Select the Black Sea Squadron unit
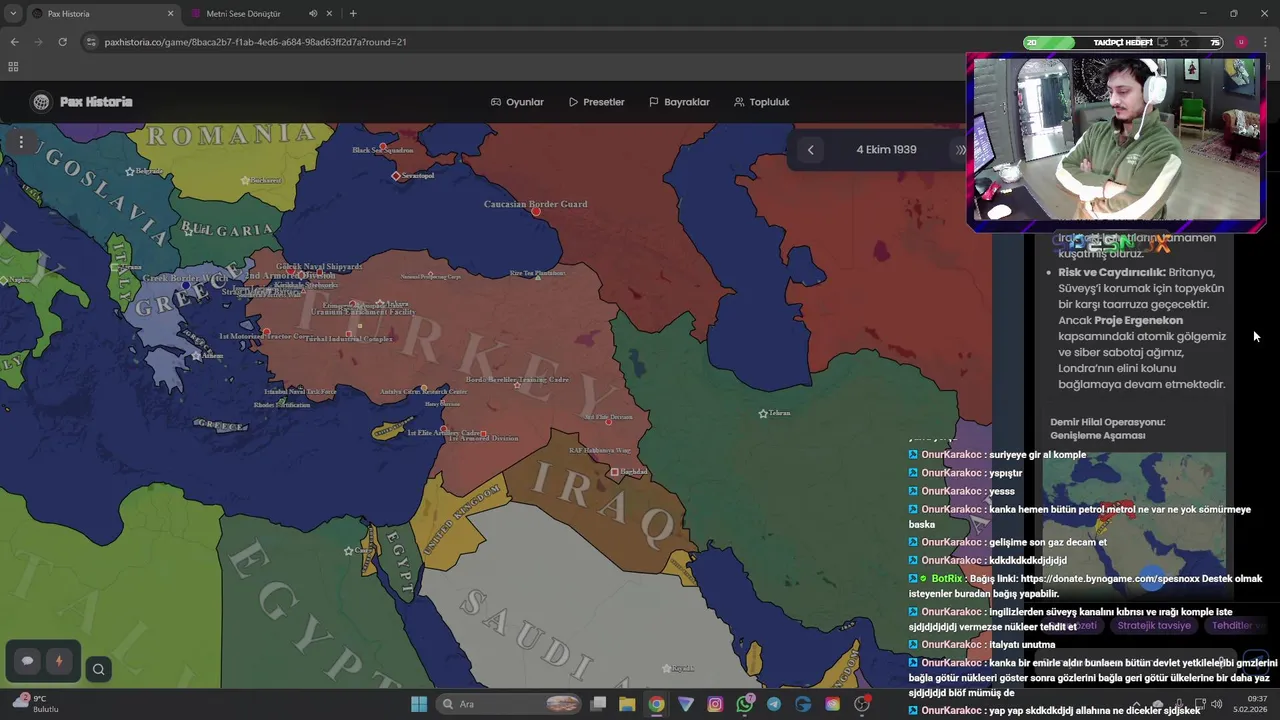This screenshot has height=720, width=1280. [x=382, y=147]
